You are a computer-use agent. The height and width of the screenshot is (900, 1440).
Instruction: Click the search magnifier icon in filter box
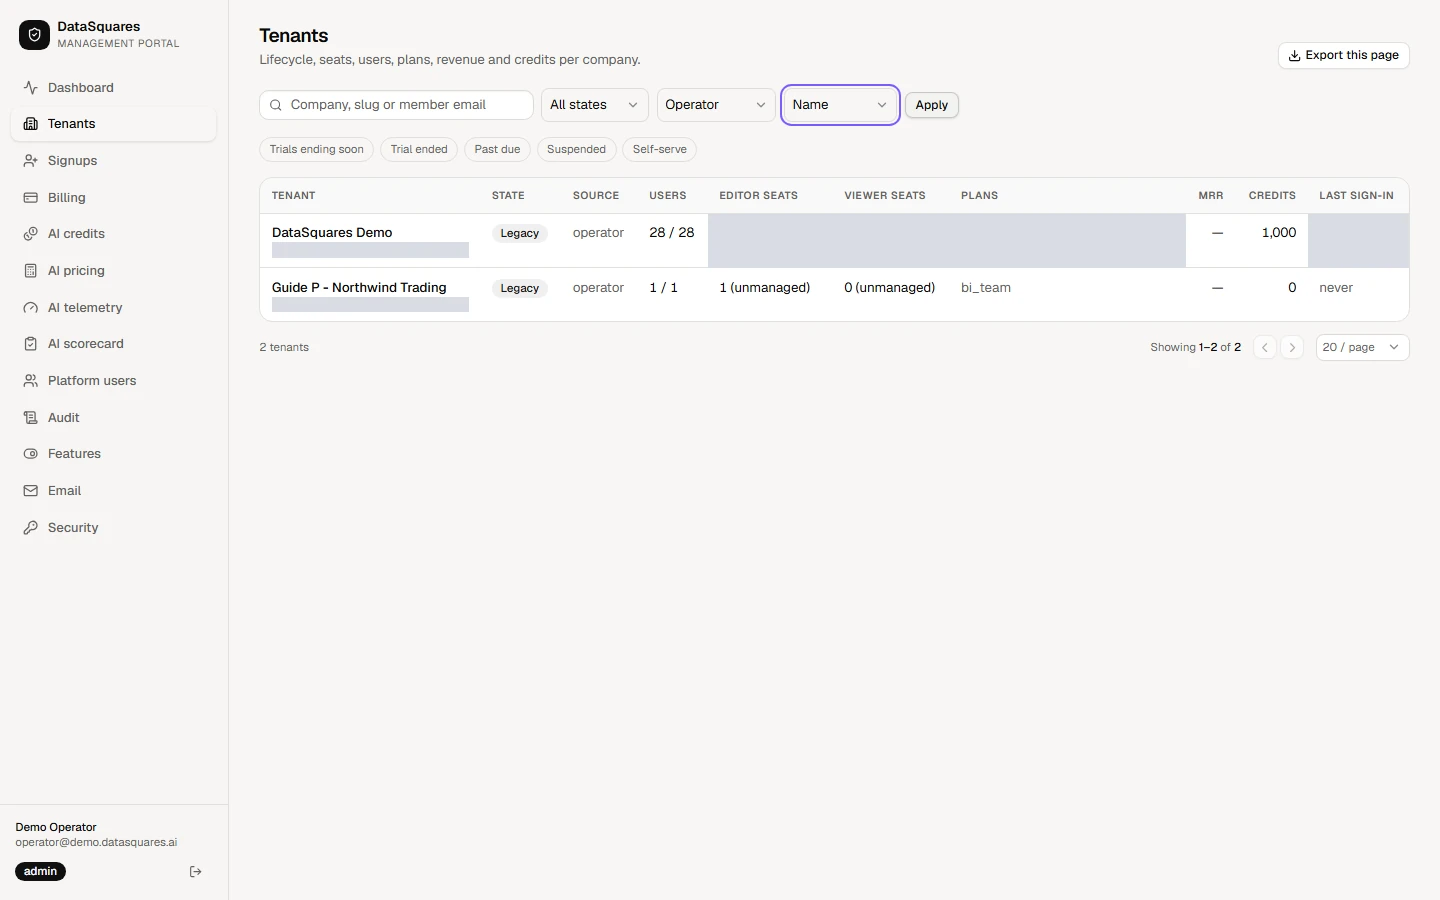276,105
